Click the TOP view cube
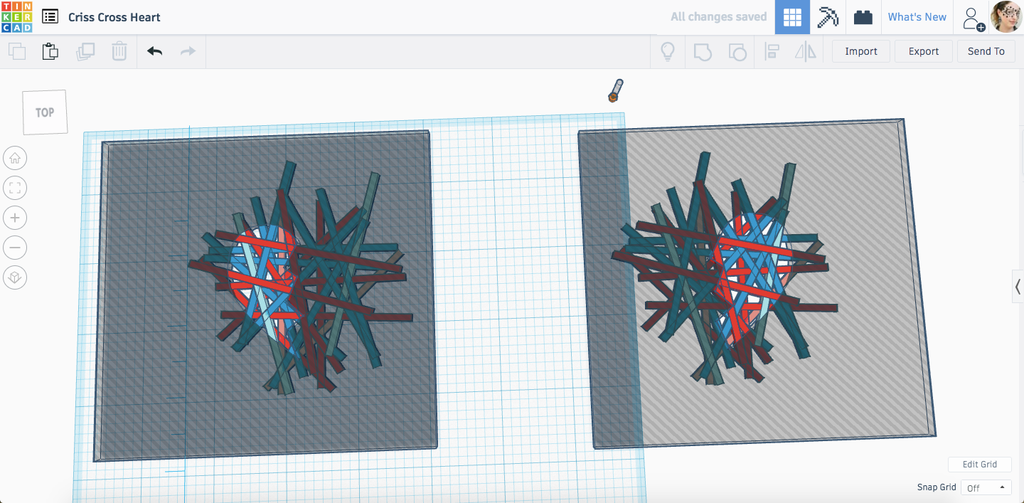The image size is (1024, 503). (x=44, y=112)
